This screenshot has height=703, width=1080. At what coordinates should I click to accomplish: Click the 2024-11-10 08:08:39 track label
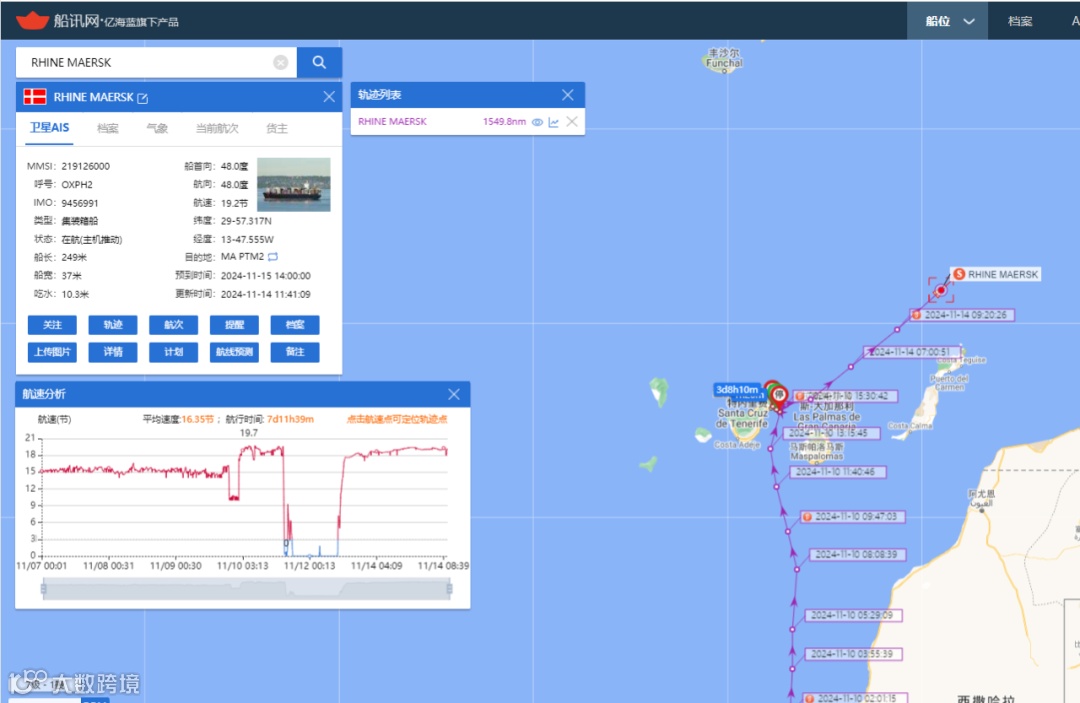[x=856, y=554]
